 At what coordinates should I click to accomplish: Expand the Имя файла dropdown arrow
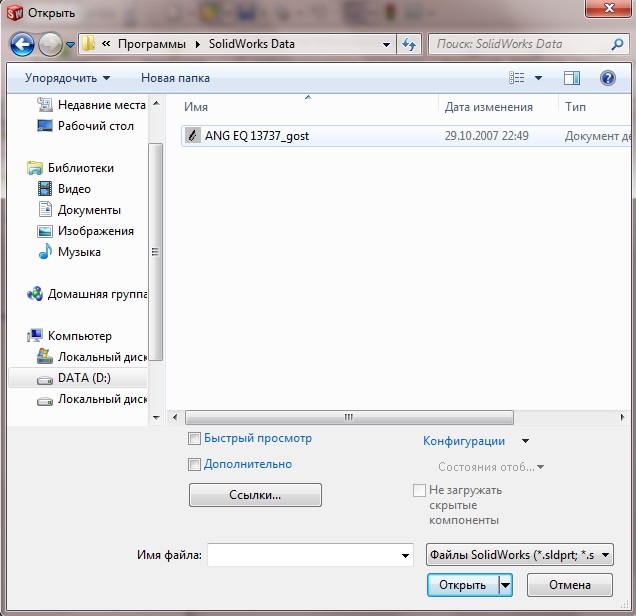click(x=405, y=556)
